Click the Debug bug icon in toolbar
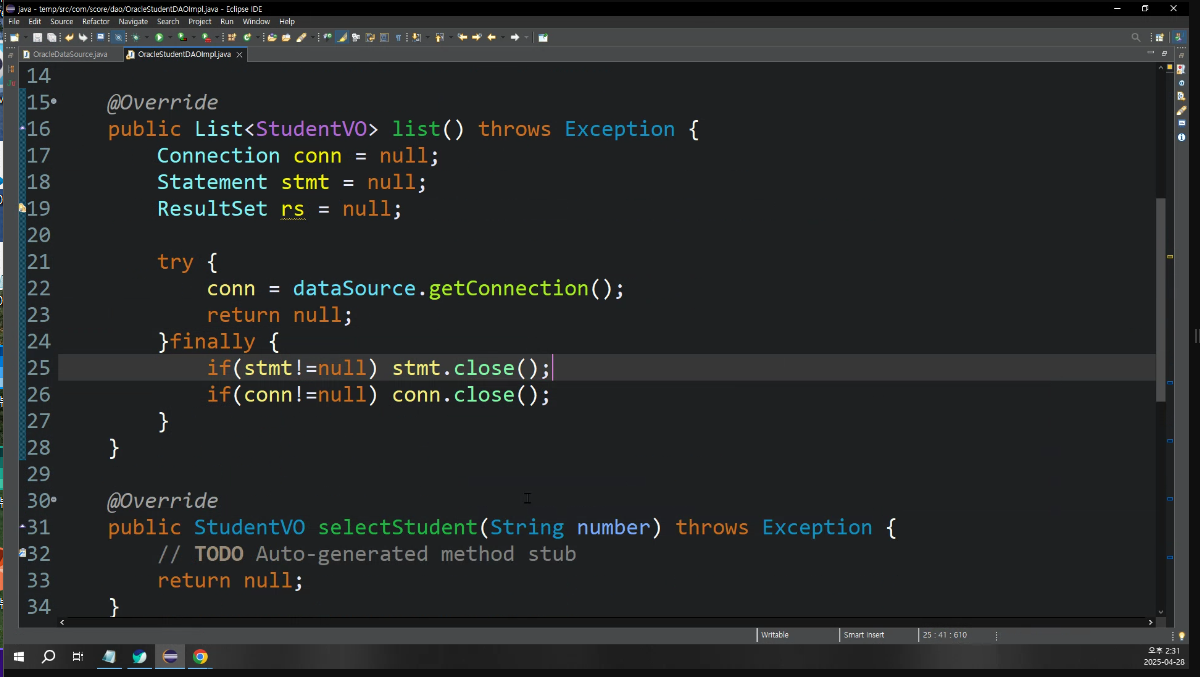The height and width of the screenshot is (677, 1200). [135, 37]
